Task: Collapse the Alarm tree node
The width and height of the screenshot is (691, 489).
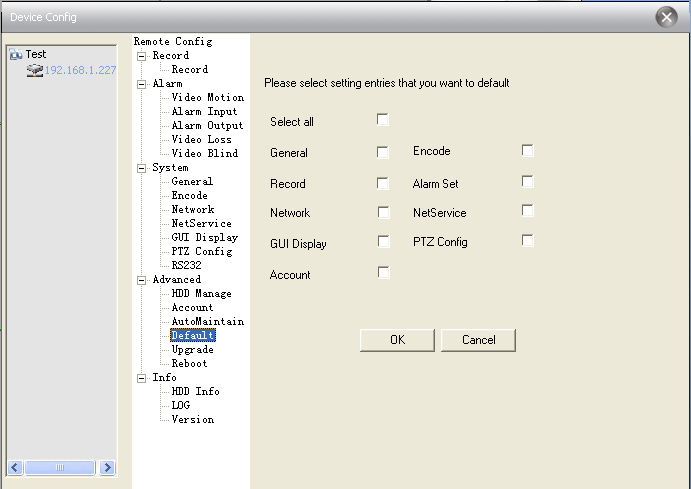Action: pyautogui.click(x=141, y=84)
